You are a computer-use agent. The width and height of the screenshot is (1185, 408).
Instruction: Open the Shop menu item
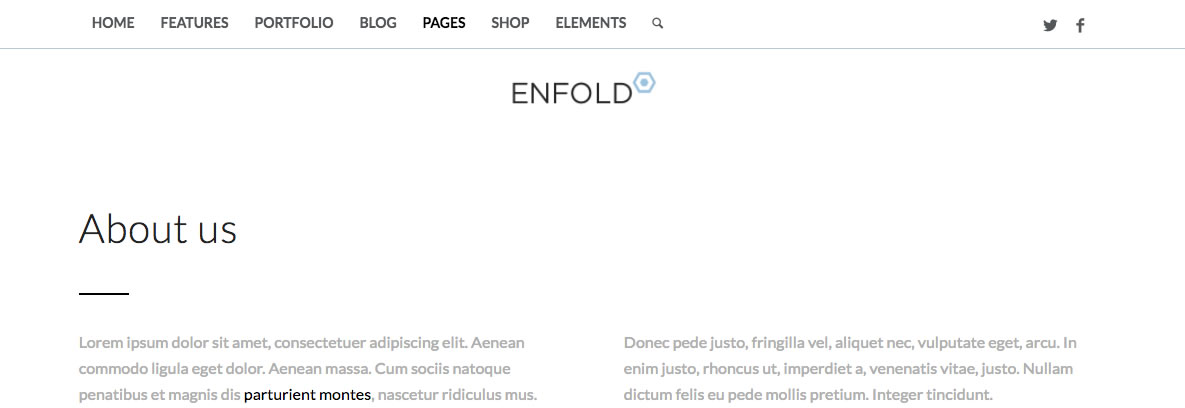(510, 23)
